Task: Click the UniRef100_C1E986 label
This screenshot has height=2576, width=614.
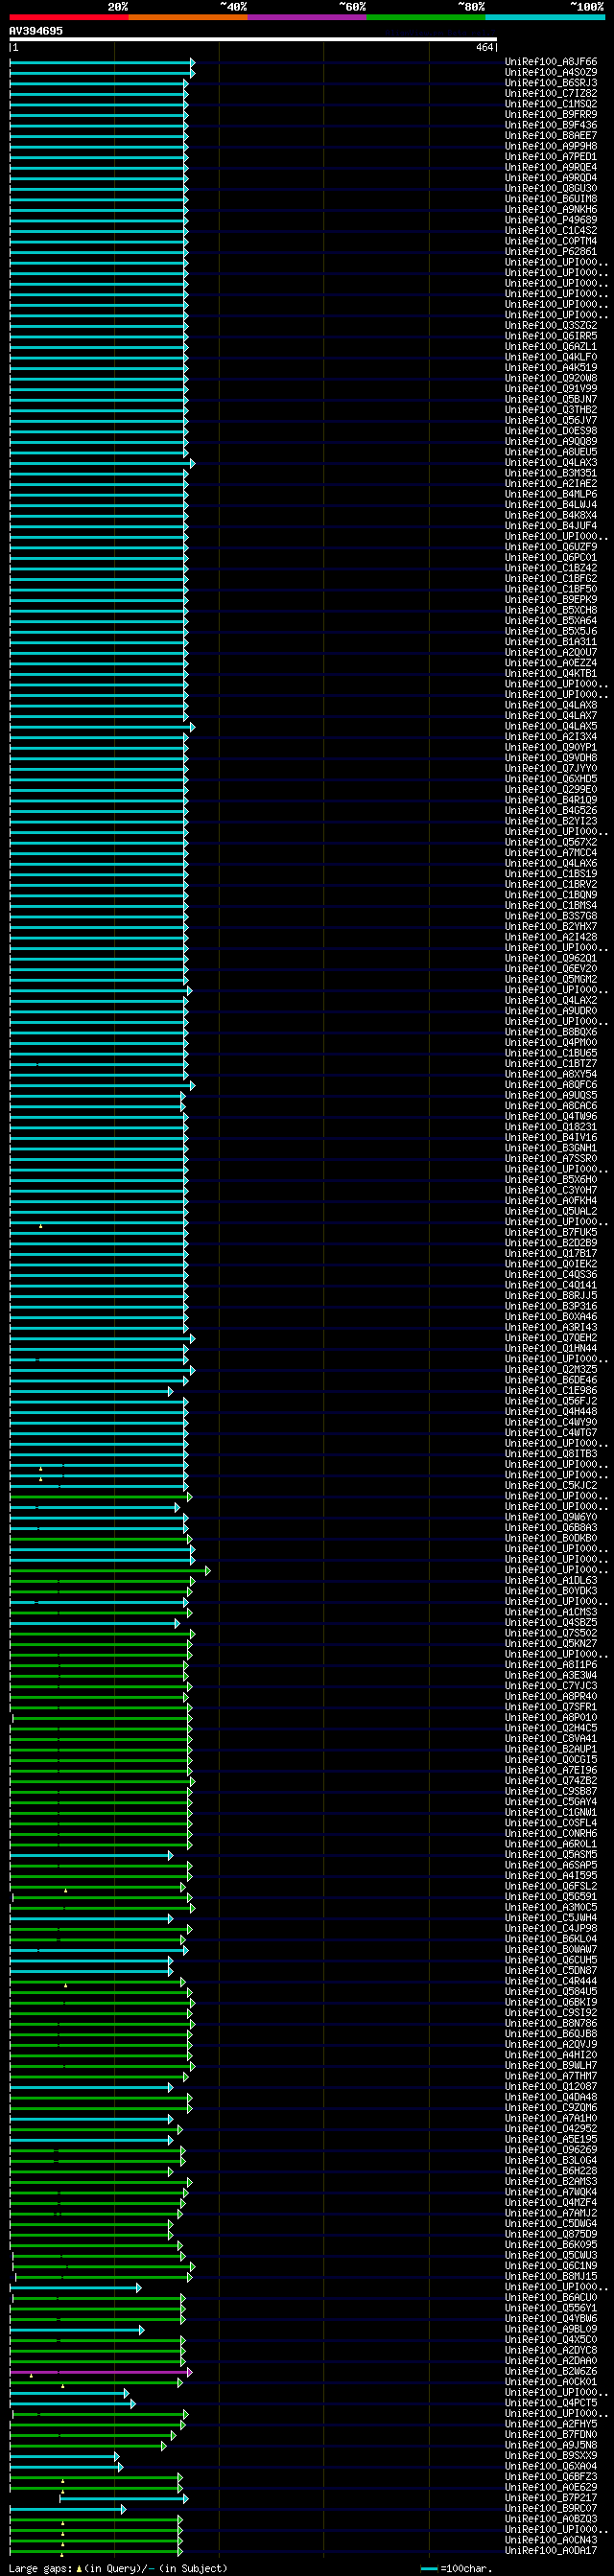Action: point(551,1390)
